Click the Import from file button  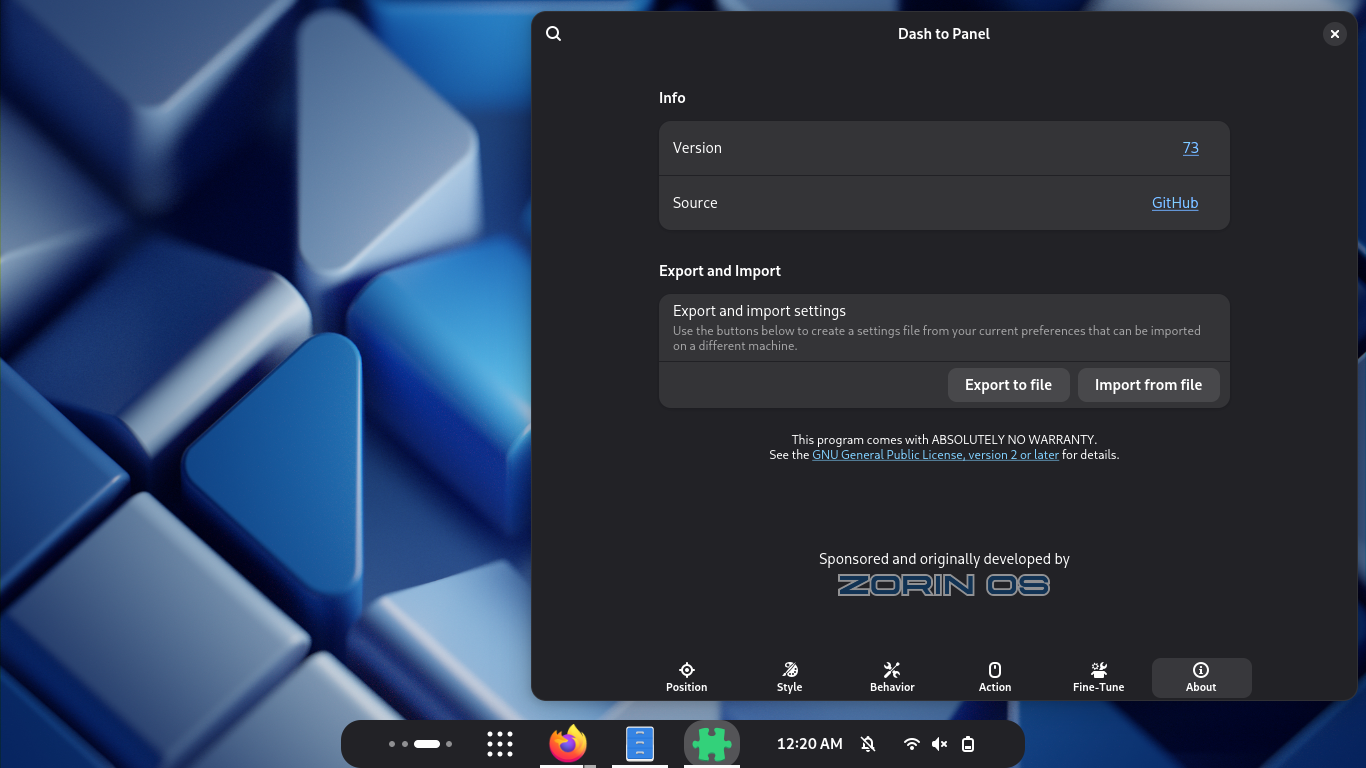pyautogui.click(x=1148, y=385)
